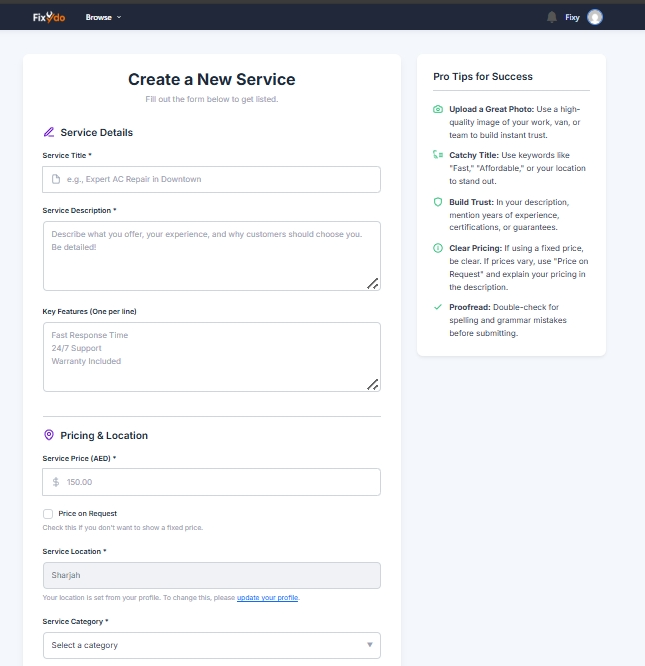
Task: Click the notification bell icon
Action: [551, 17]
